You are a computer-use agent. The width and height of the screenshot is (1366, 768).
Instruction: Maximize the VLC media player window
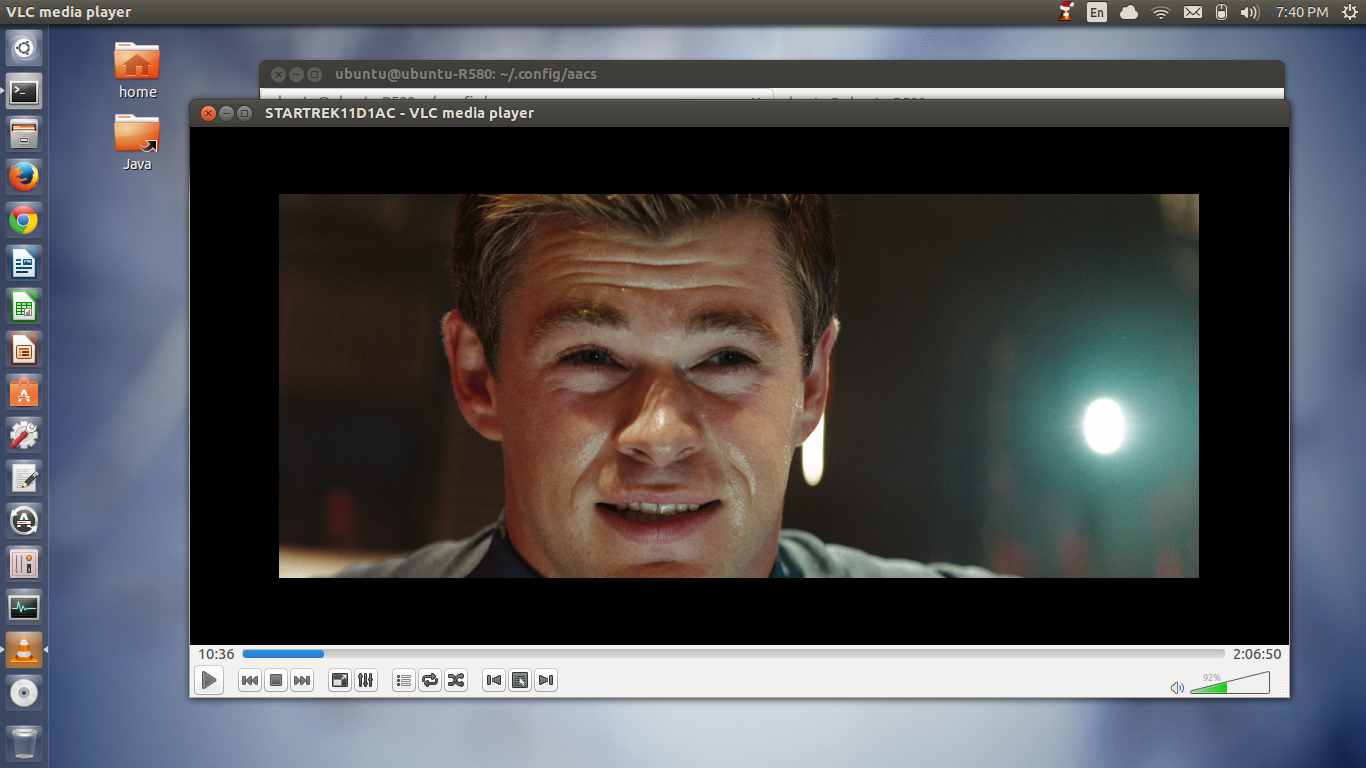tap(244, 113)
